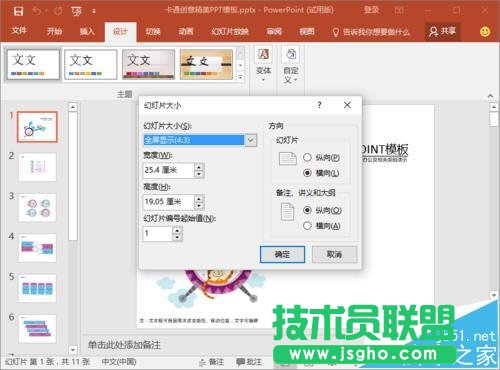Select slide 5 thumbnail in panel
500x370 pixels.
coord(37,288)
